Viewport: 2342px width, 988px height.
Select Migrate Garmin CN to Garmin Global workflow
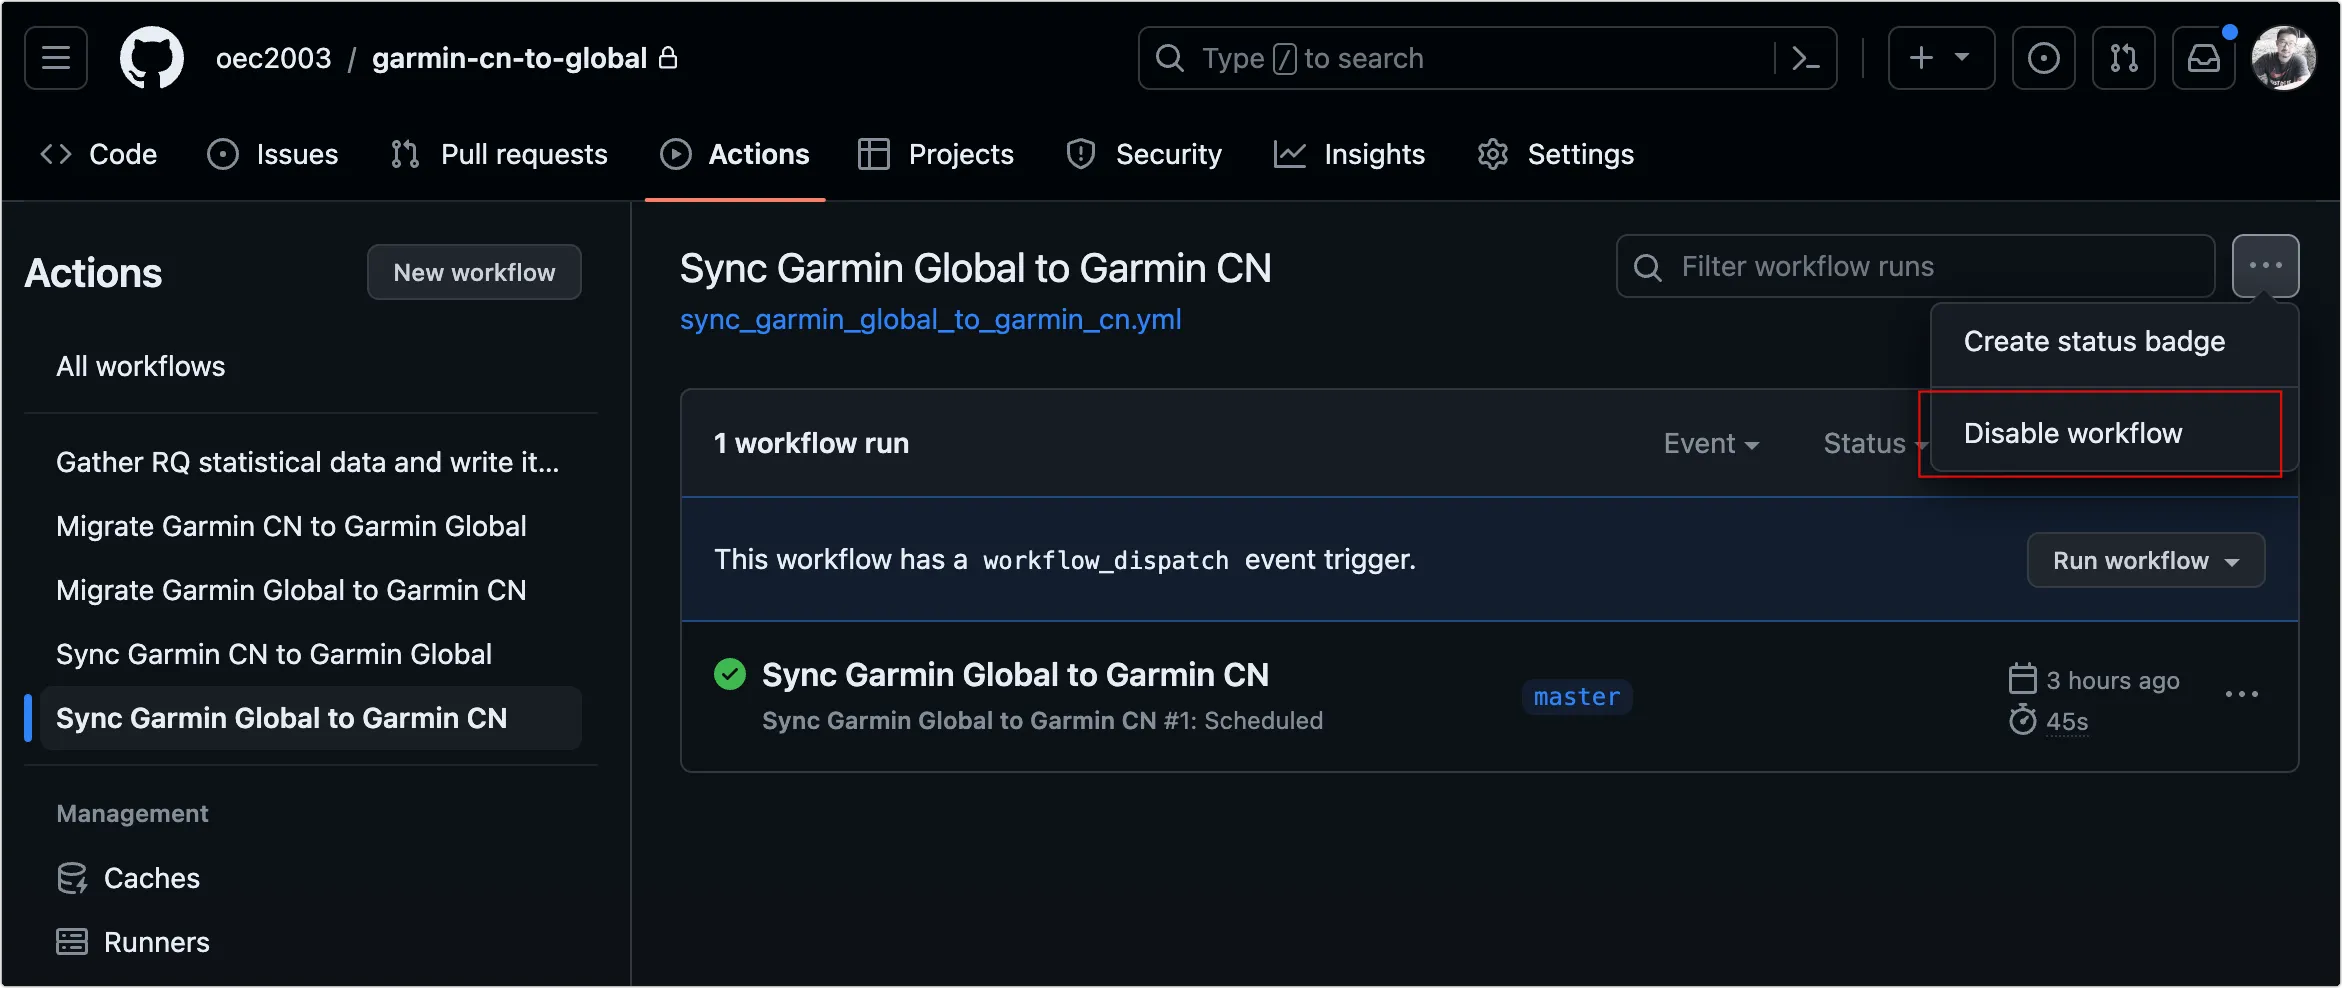(291, 526)
